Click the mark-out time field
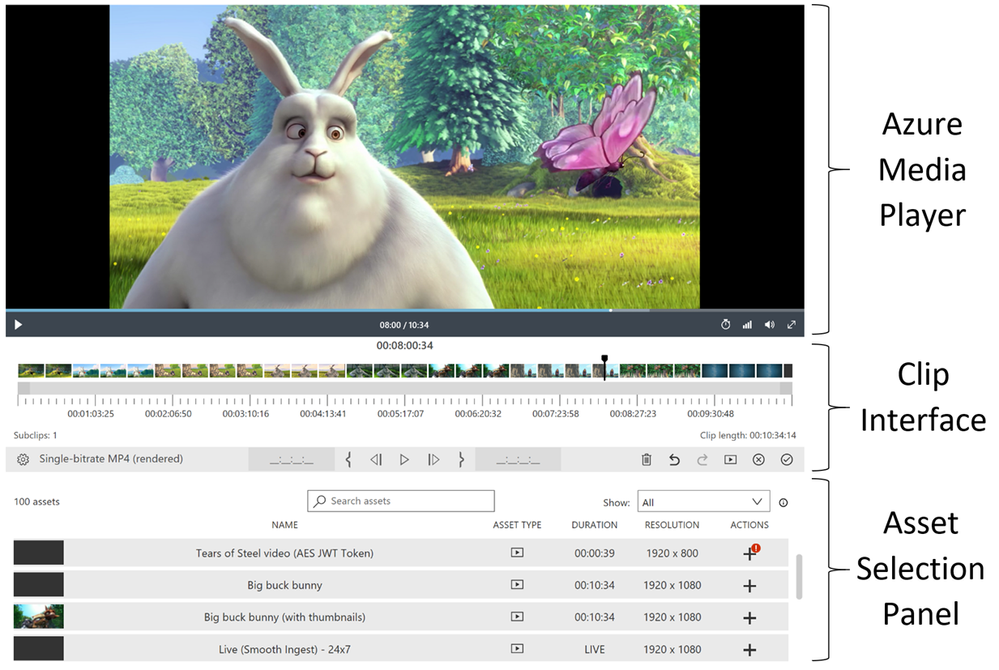 click(518, 460)
